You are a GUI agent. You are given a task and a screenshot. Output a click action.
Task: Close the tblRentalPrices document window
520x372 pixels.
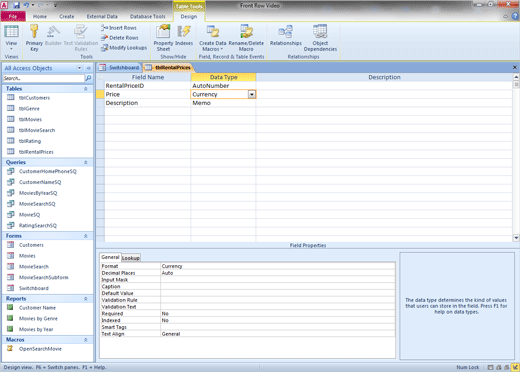(x=515, y=67)
